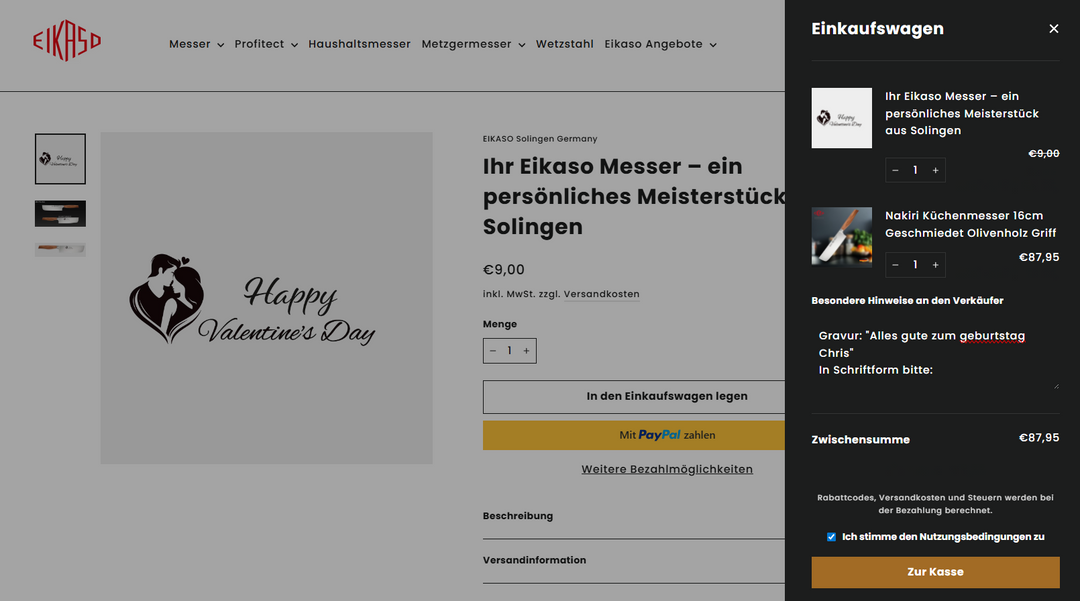Close the Einkaufswagen cart panel
This screenshot has width=1080, height=601.
coord(1053,29)
